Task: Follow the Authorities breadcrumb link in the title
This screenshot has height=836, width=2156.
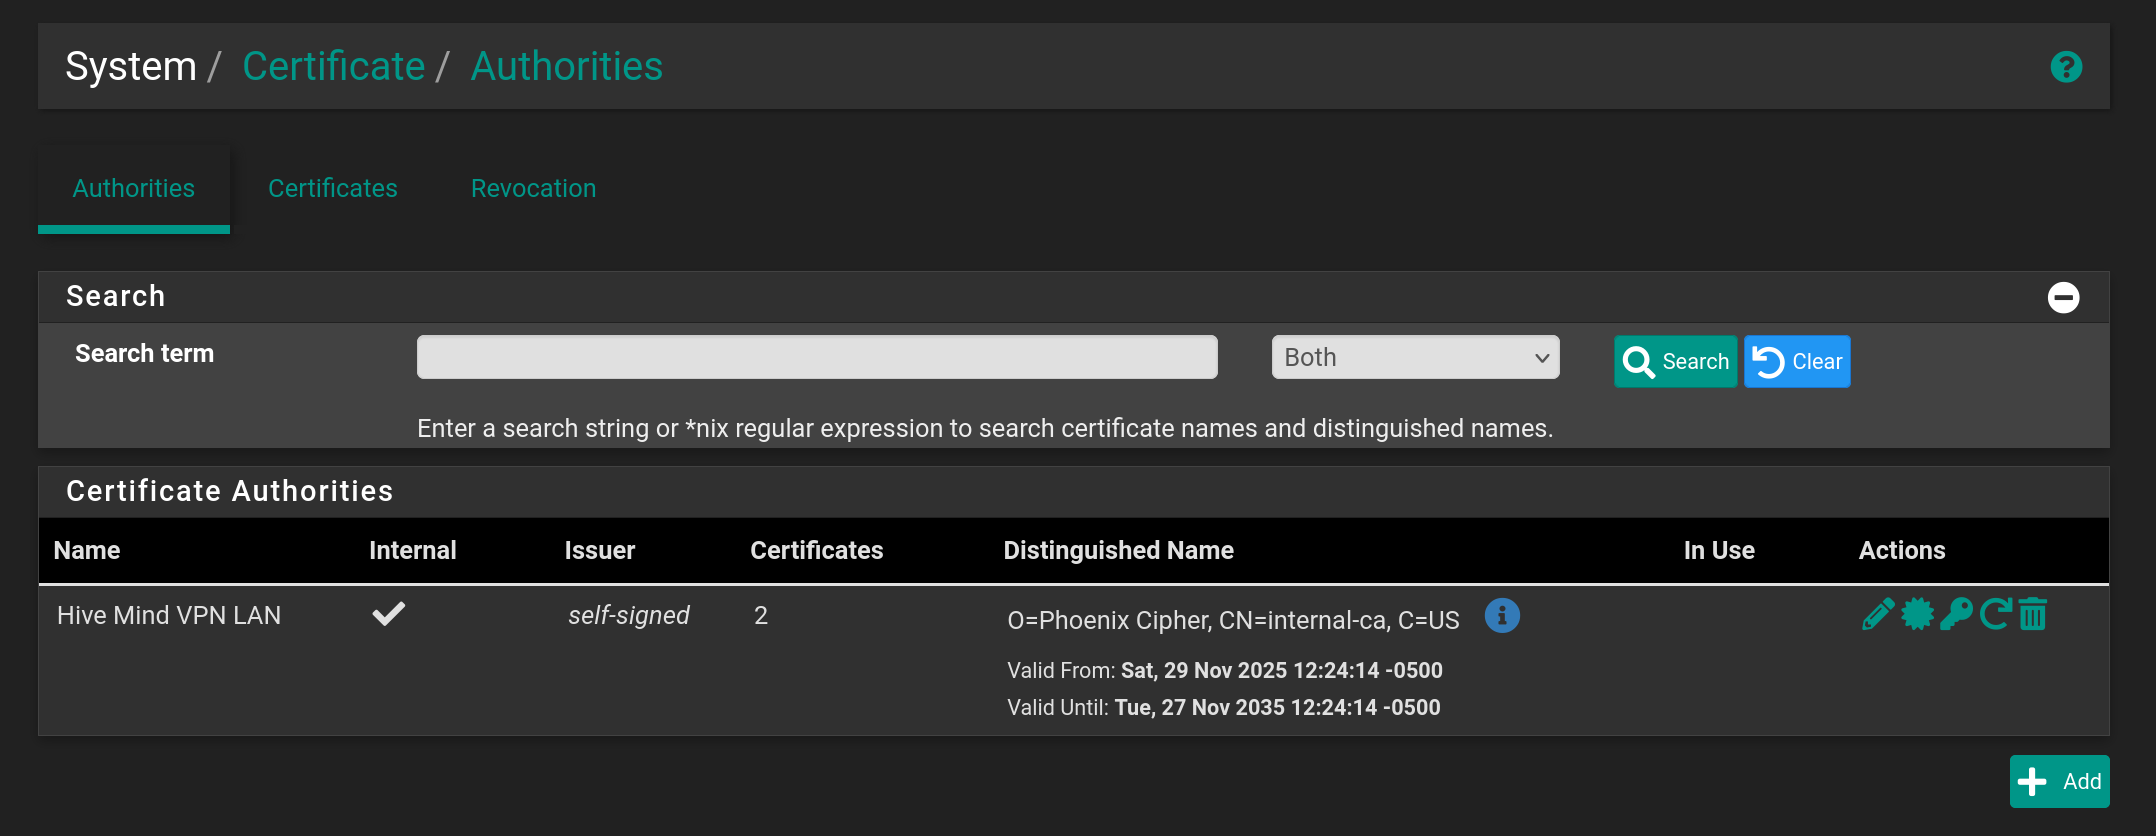Action: click(566, 67)
